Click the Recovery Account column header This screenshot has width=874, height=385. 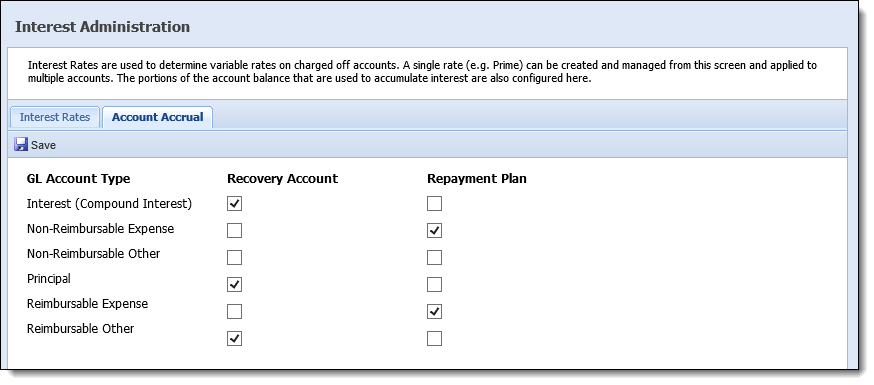283,179
